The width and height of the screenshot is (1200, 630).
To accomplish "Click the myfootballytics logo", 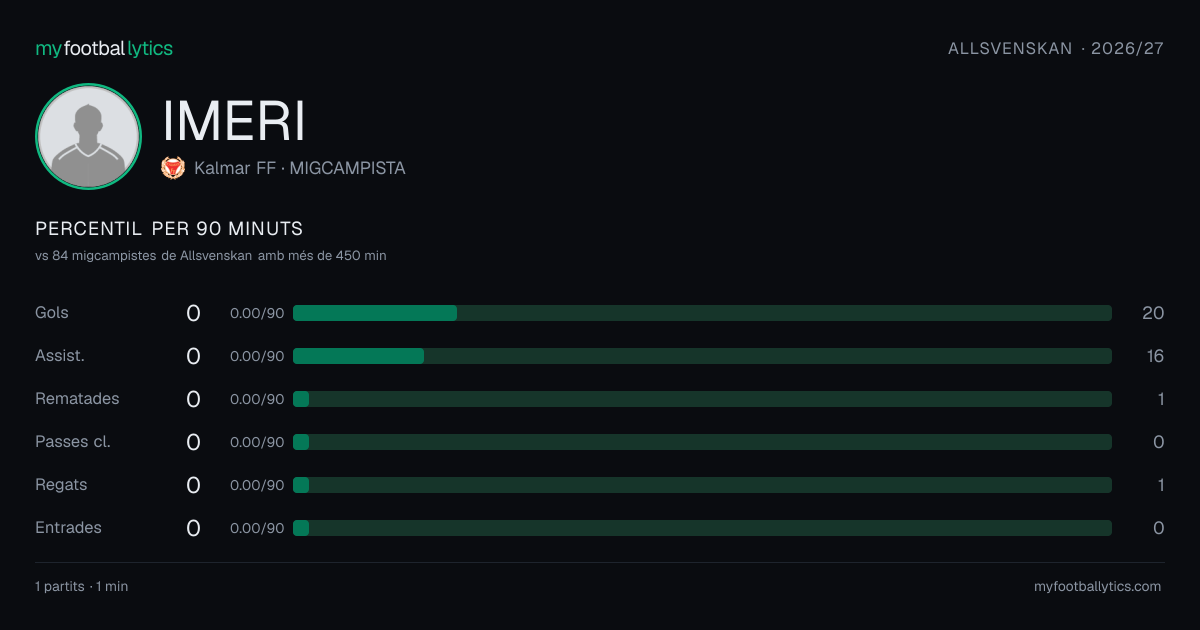I will 104,48.
